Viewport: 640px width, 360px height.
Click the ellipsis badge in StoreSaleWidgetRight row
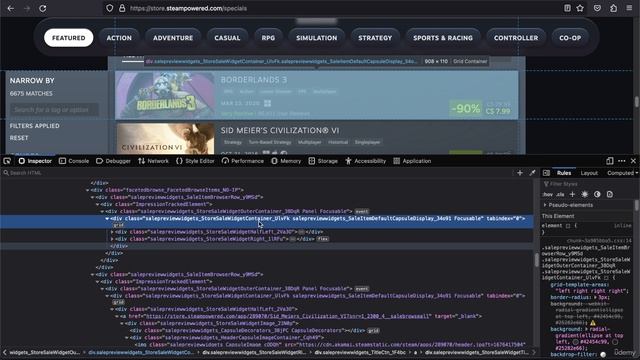pos(293,239)
